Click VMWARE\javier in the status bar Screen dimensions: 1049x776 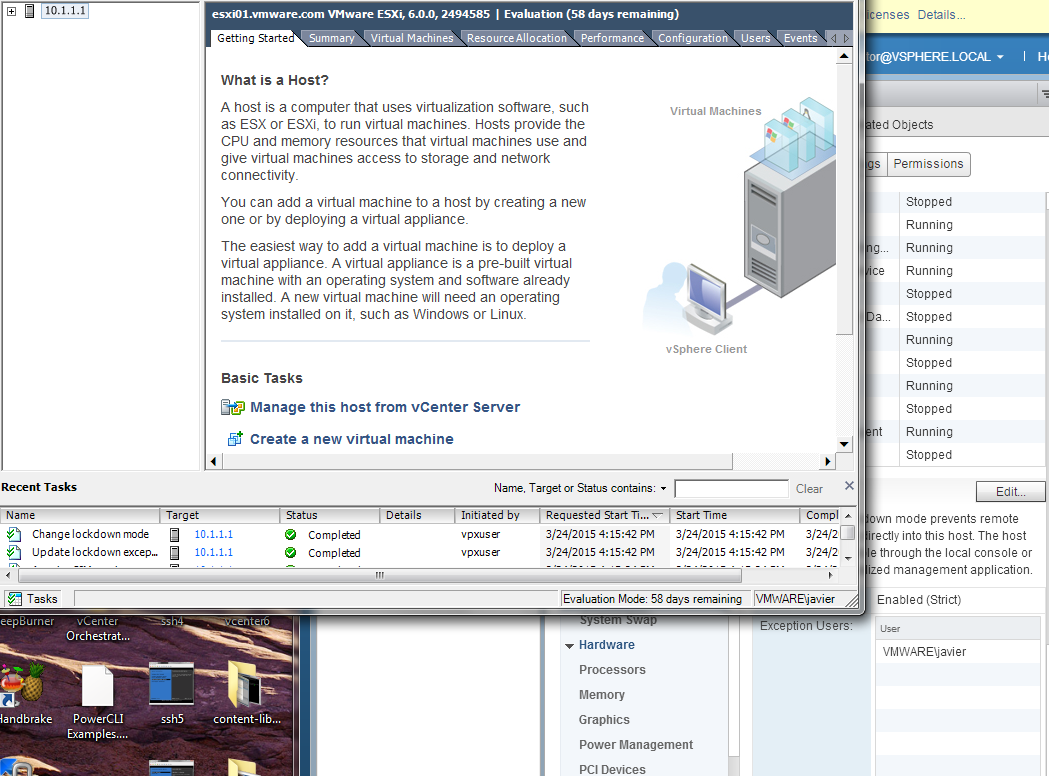click(x=795, y=599)
